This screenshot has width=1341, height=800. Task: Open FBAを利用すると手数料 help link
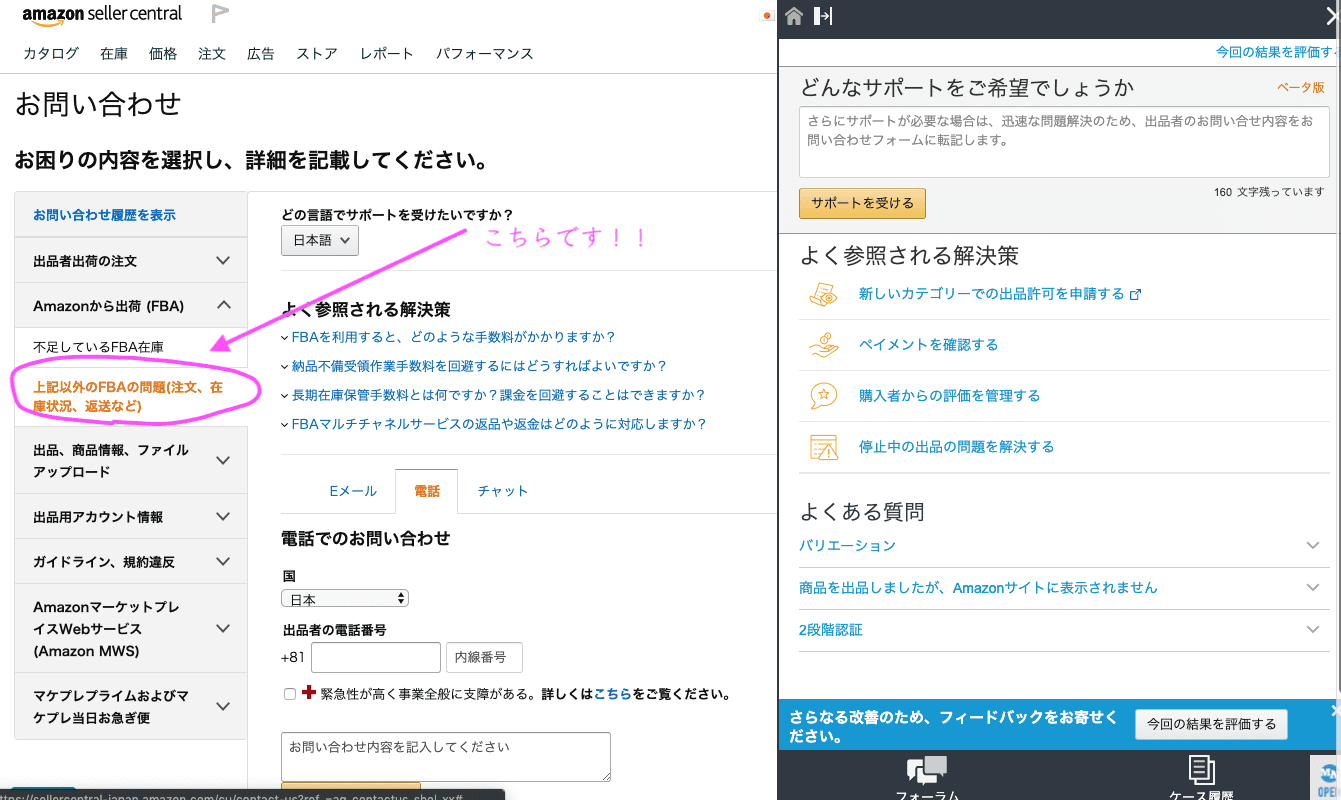(453, 337)
